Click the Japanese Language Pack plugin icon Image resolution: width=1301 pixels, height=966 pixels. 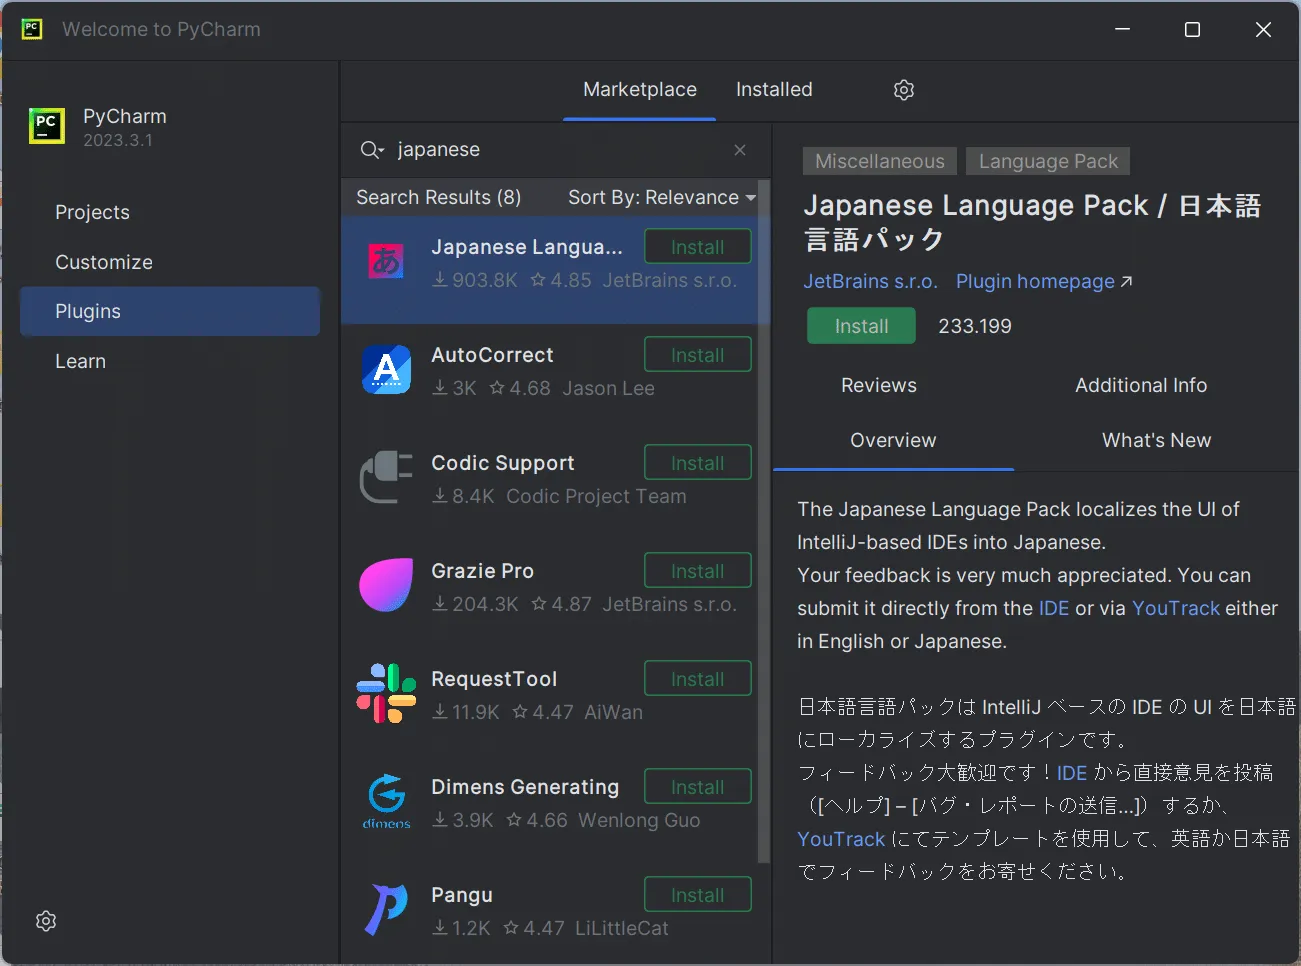[386, 260]
